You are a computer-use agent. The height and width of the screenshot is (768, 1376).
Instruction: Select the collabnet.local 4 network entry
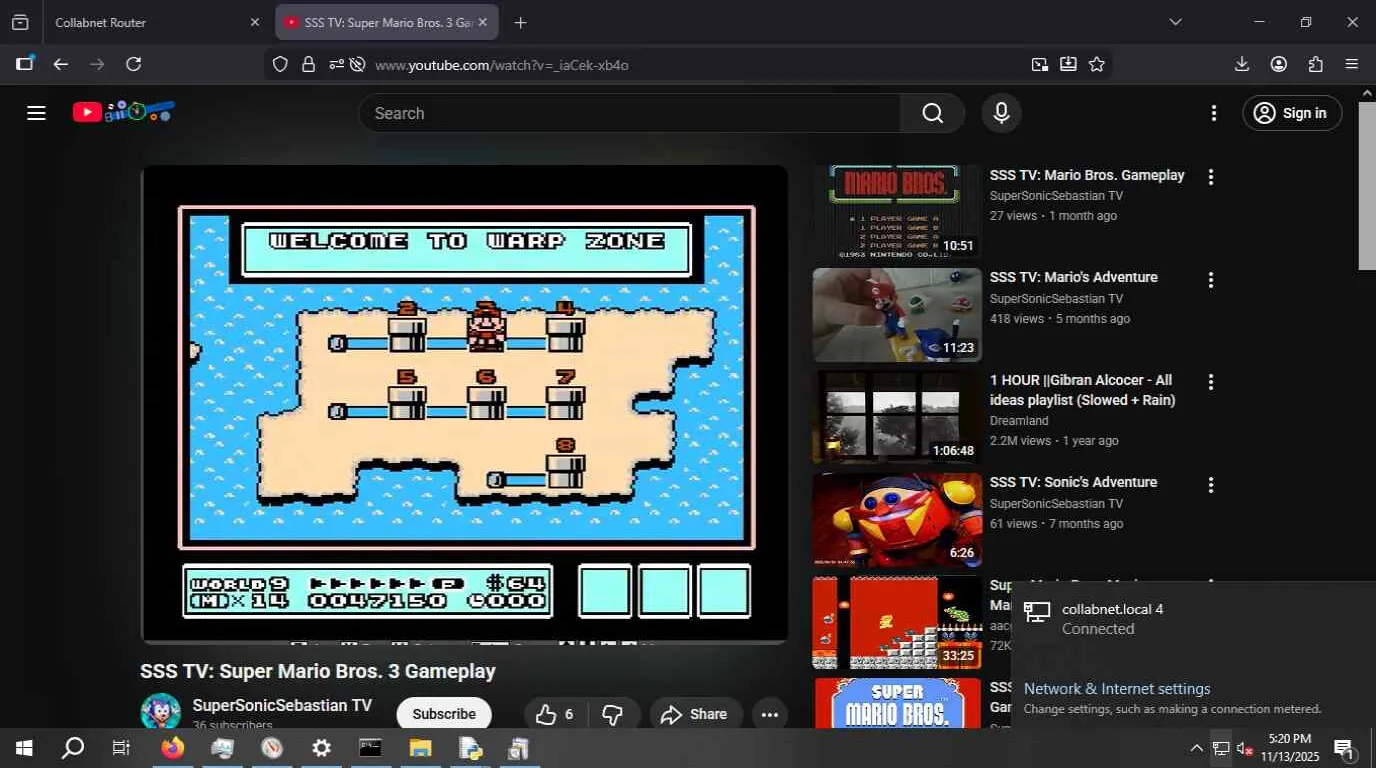(x=1193, y=619)
